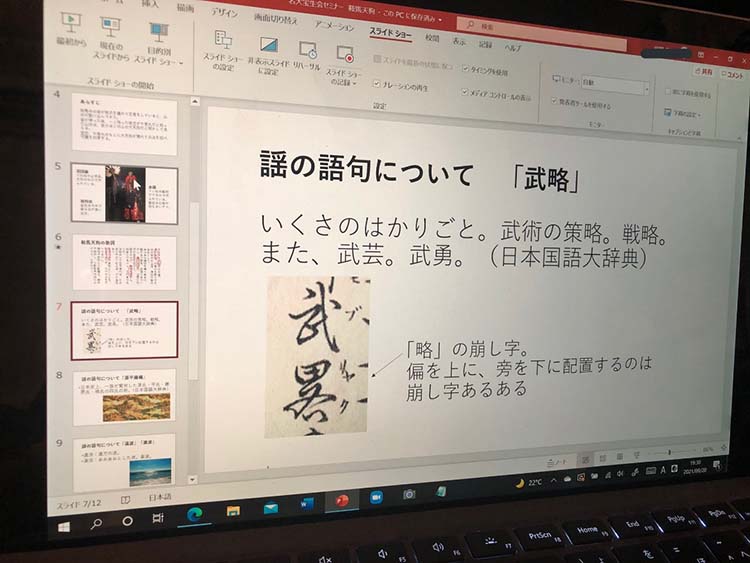Open the Insert (挿入) ribbon tab
750x563 pixels.
tap(150, 4)
